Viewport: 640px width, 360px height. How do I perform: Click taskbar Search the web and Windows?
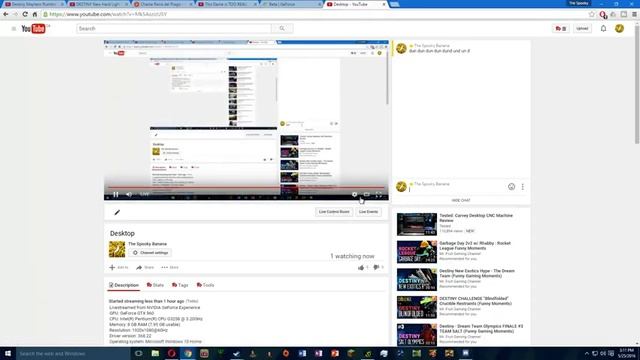point(73,353)
